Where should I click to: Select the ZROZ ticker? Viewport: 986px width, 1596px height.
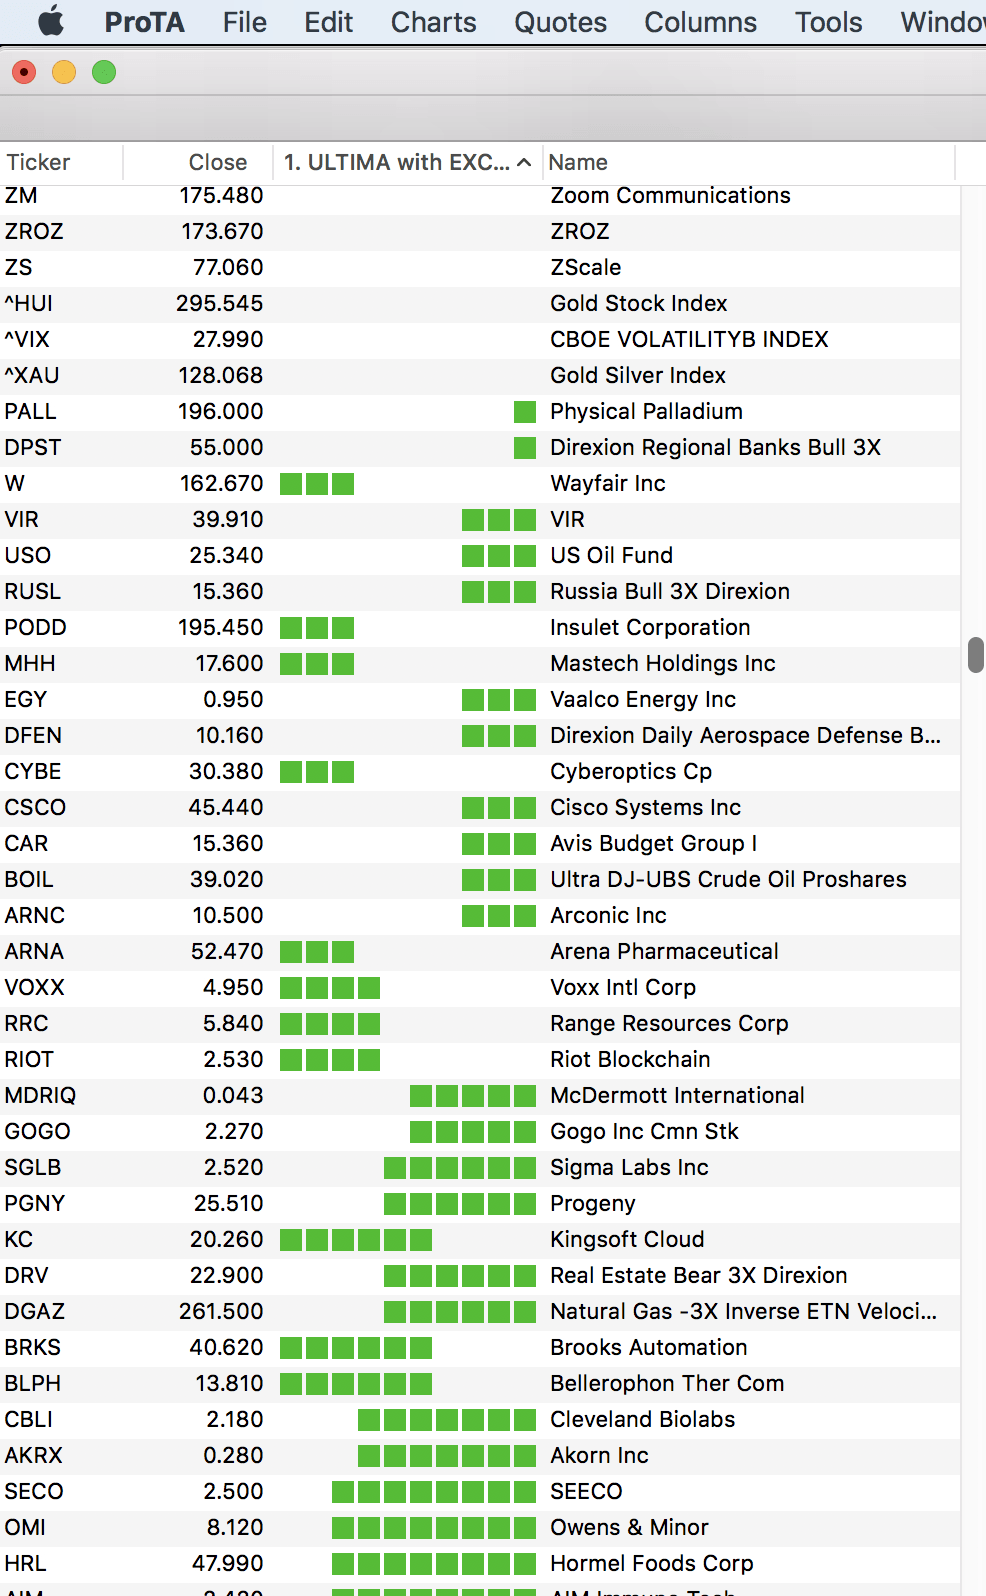pos(34,231)
